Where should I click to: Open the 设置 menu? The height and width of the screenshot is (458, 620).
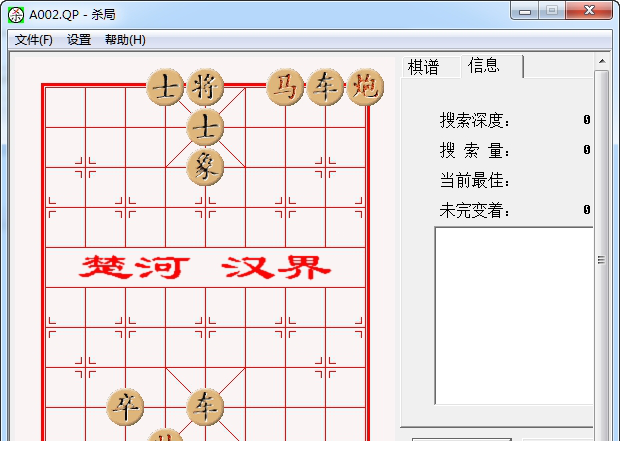pyautogui.click(x=79, y=40)
